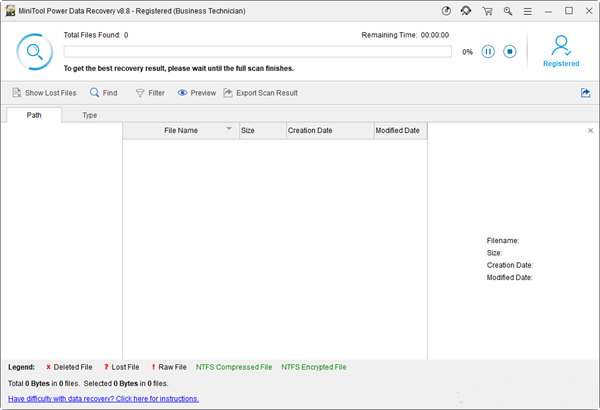Close the preview panel with the X
Viewport: 600px width, 410px height.
pos(590,131)
